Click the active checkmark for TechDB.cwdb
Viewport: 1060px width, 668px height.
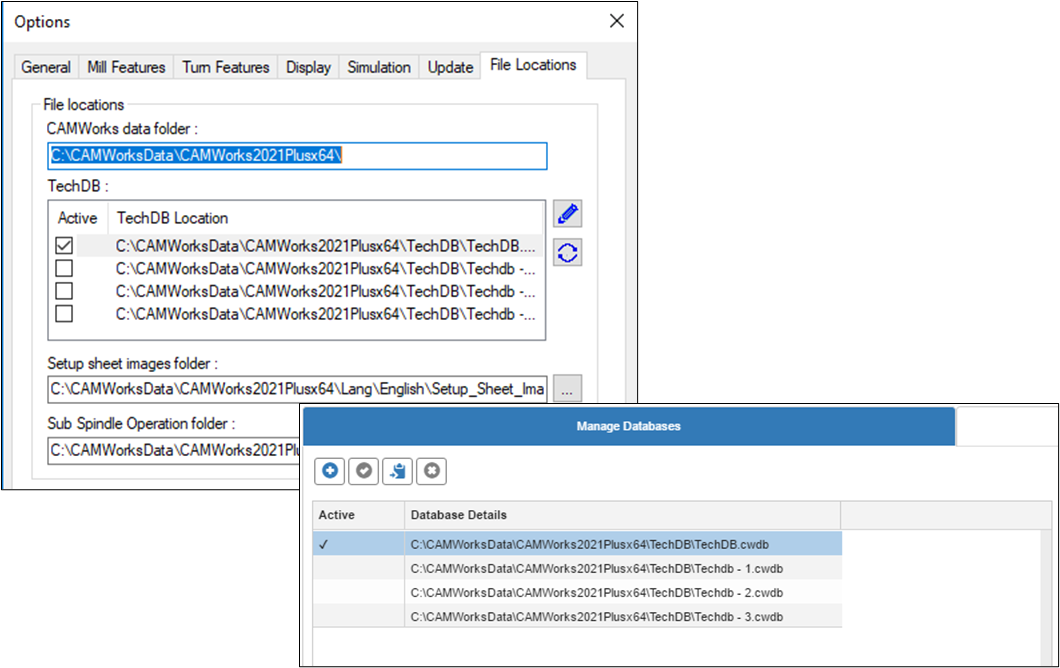pyautogui.click(x=324, y=544)
